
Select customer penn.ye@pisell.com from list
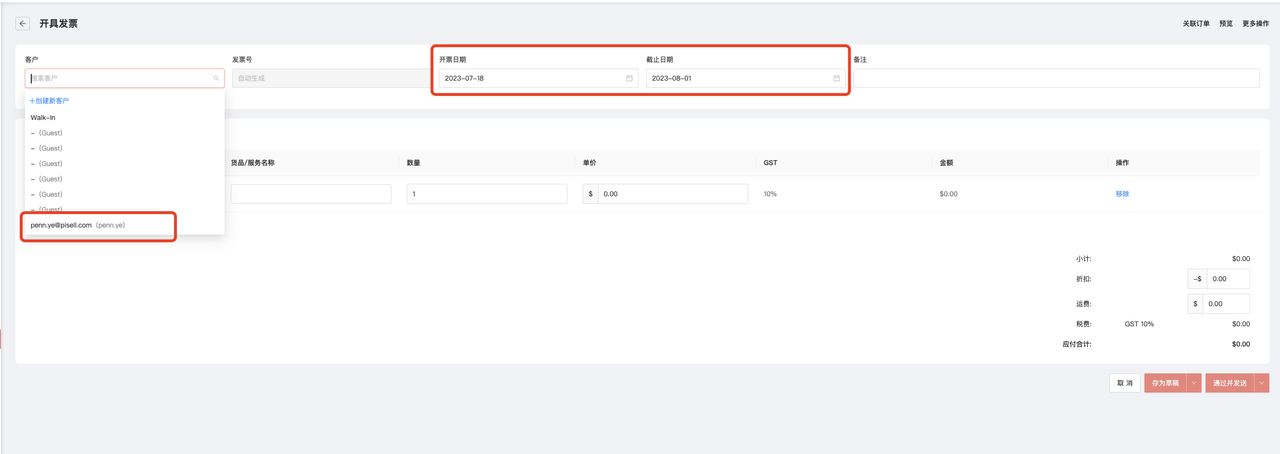125,225
